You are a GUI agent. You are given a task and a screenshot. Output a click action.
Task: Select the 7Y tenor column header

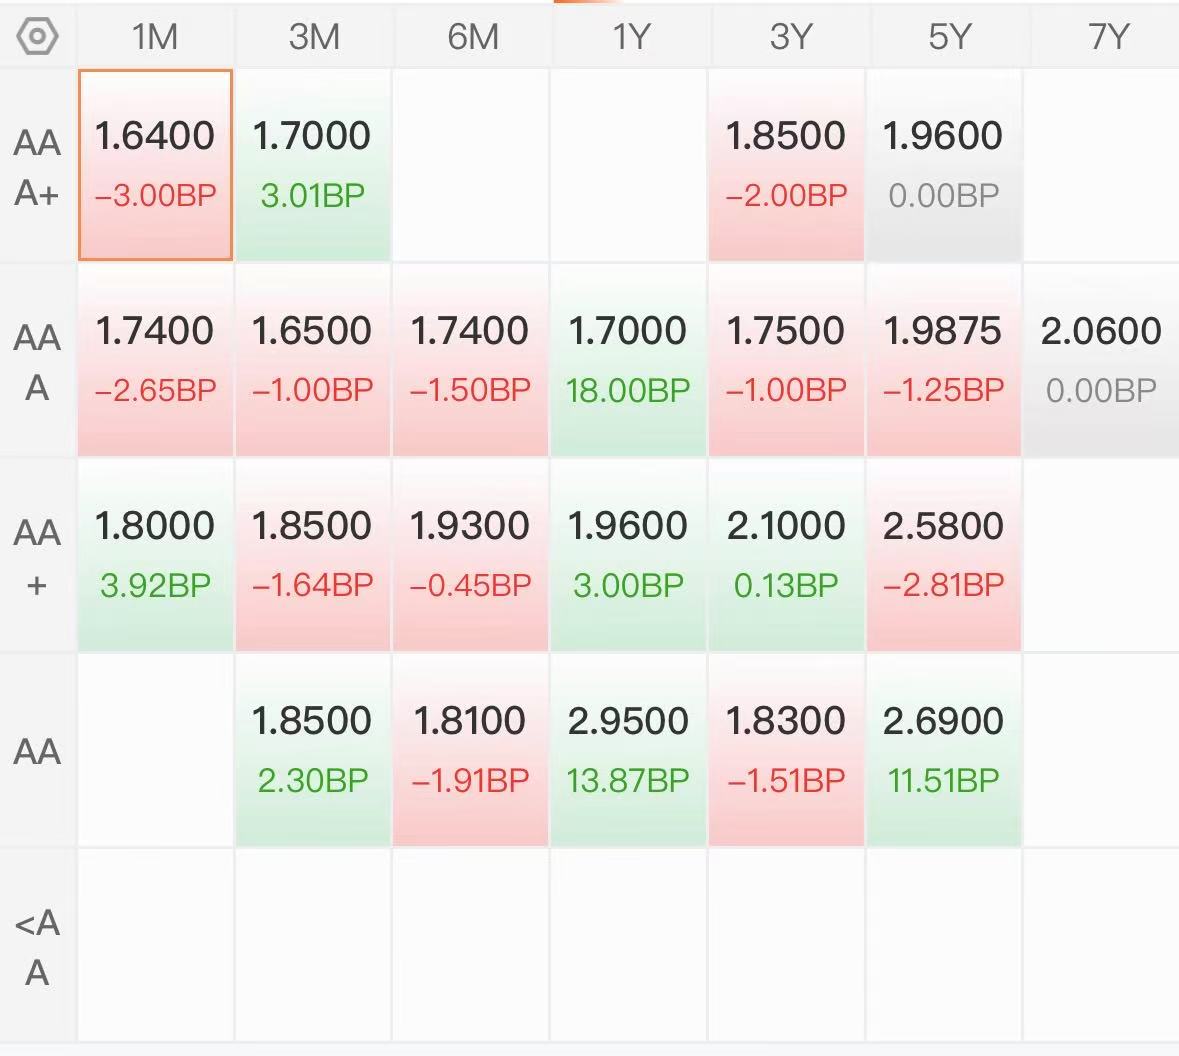point(1108,36)
